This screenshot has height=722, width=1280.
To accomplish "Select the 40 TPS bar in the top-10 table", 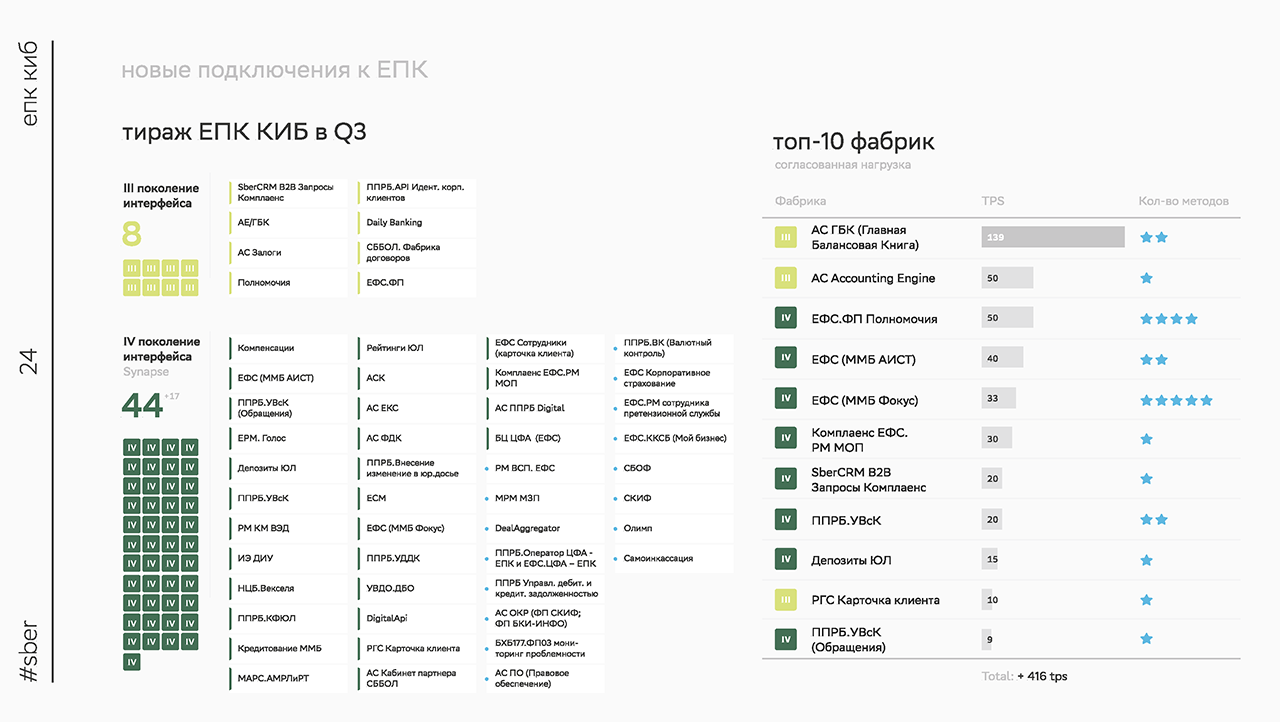I will coord(1002,359).
